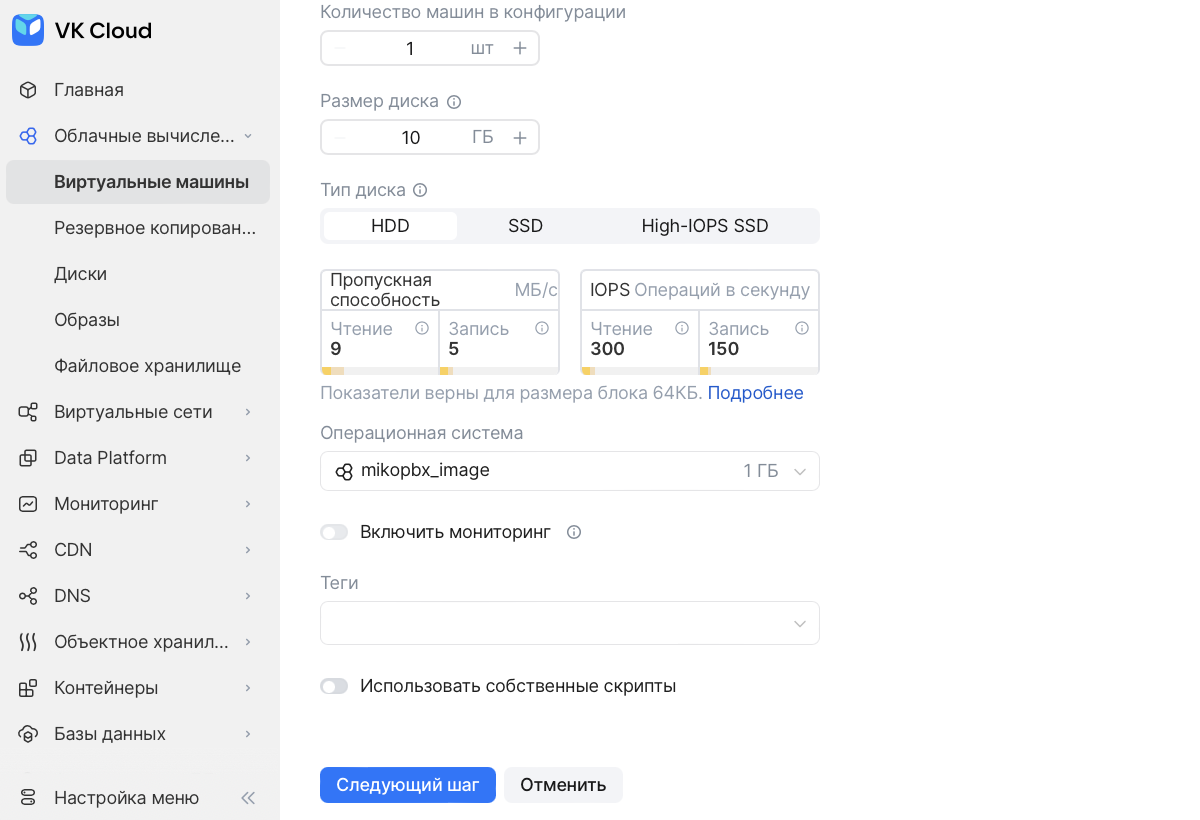Click the VK Cloud logo icon
The height and width of the screenshot is (820, 1200).
pos(28,30)
